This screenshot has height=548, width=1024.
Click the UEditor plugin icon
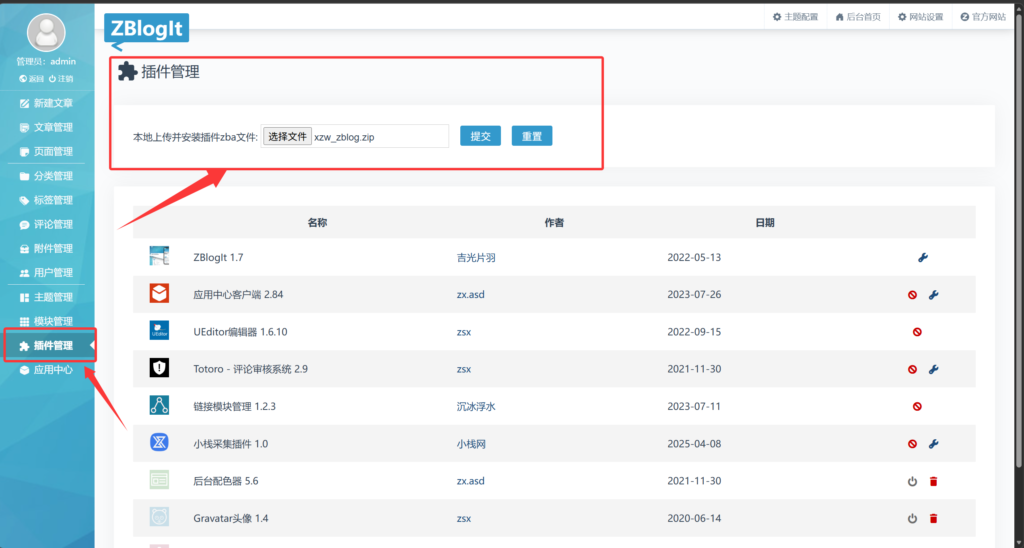point(159,330)
